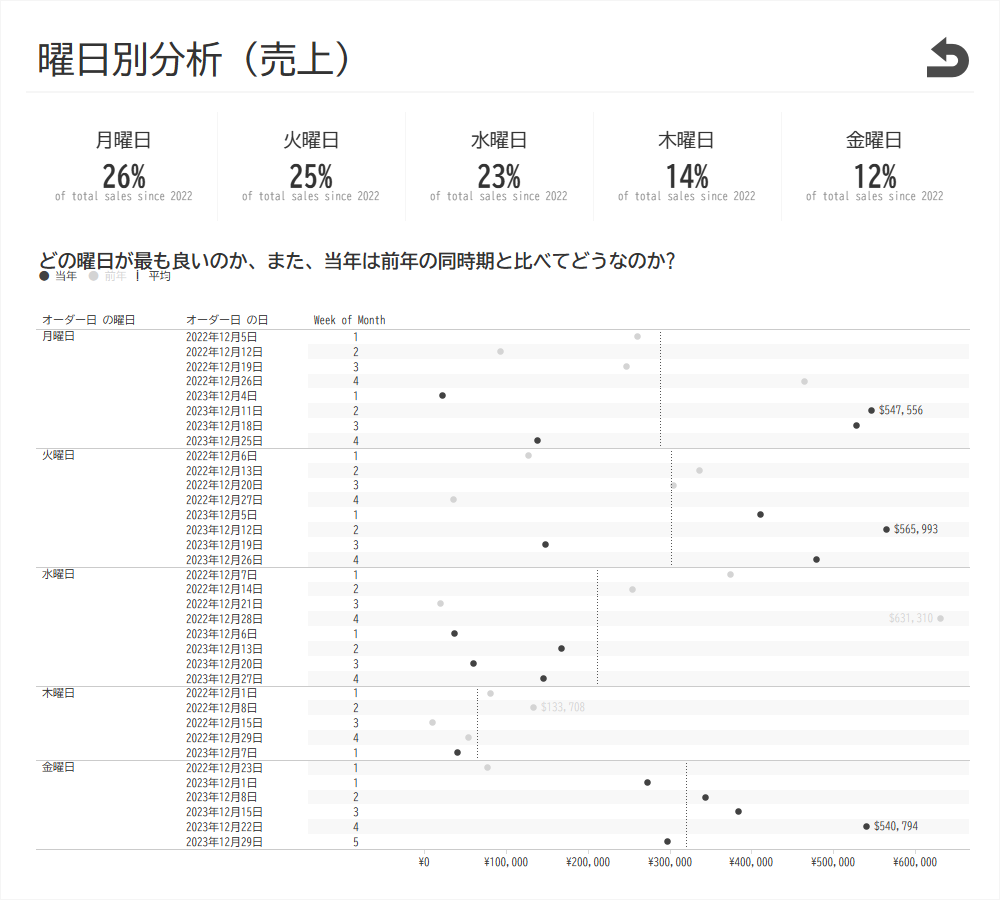Click the オーダー日 の曜日 column header
The height and width of the screenshot is (900, 1000).
tap(88, 320)
